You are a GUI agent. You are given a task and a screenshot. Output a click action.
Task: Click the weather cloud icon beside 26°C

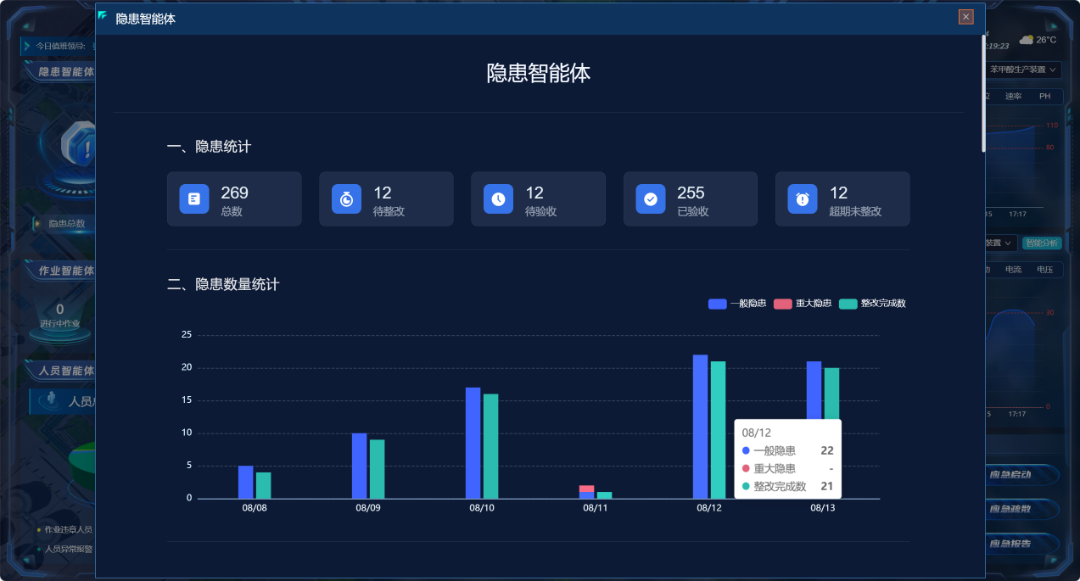(x=1026, y=40)
